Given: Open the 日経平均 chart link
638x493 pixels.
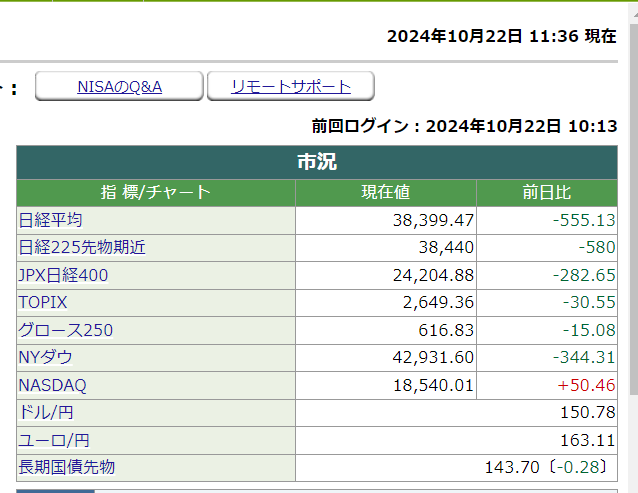Looking at the screenshot, I should 50,220.
